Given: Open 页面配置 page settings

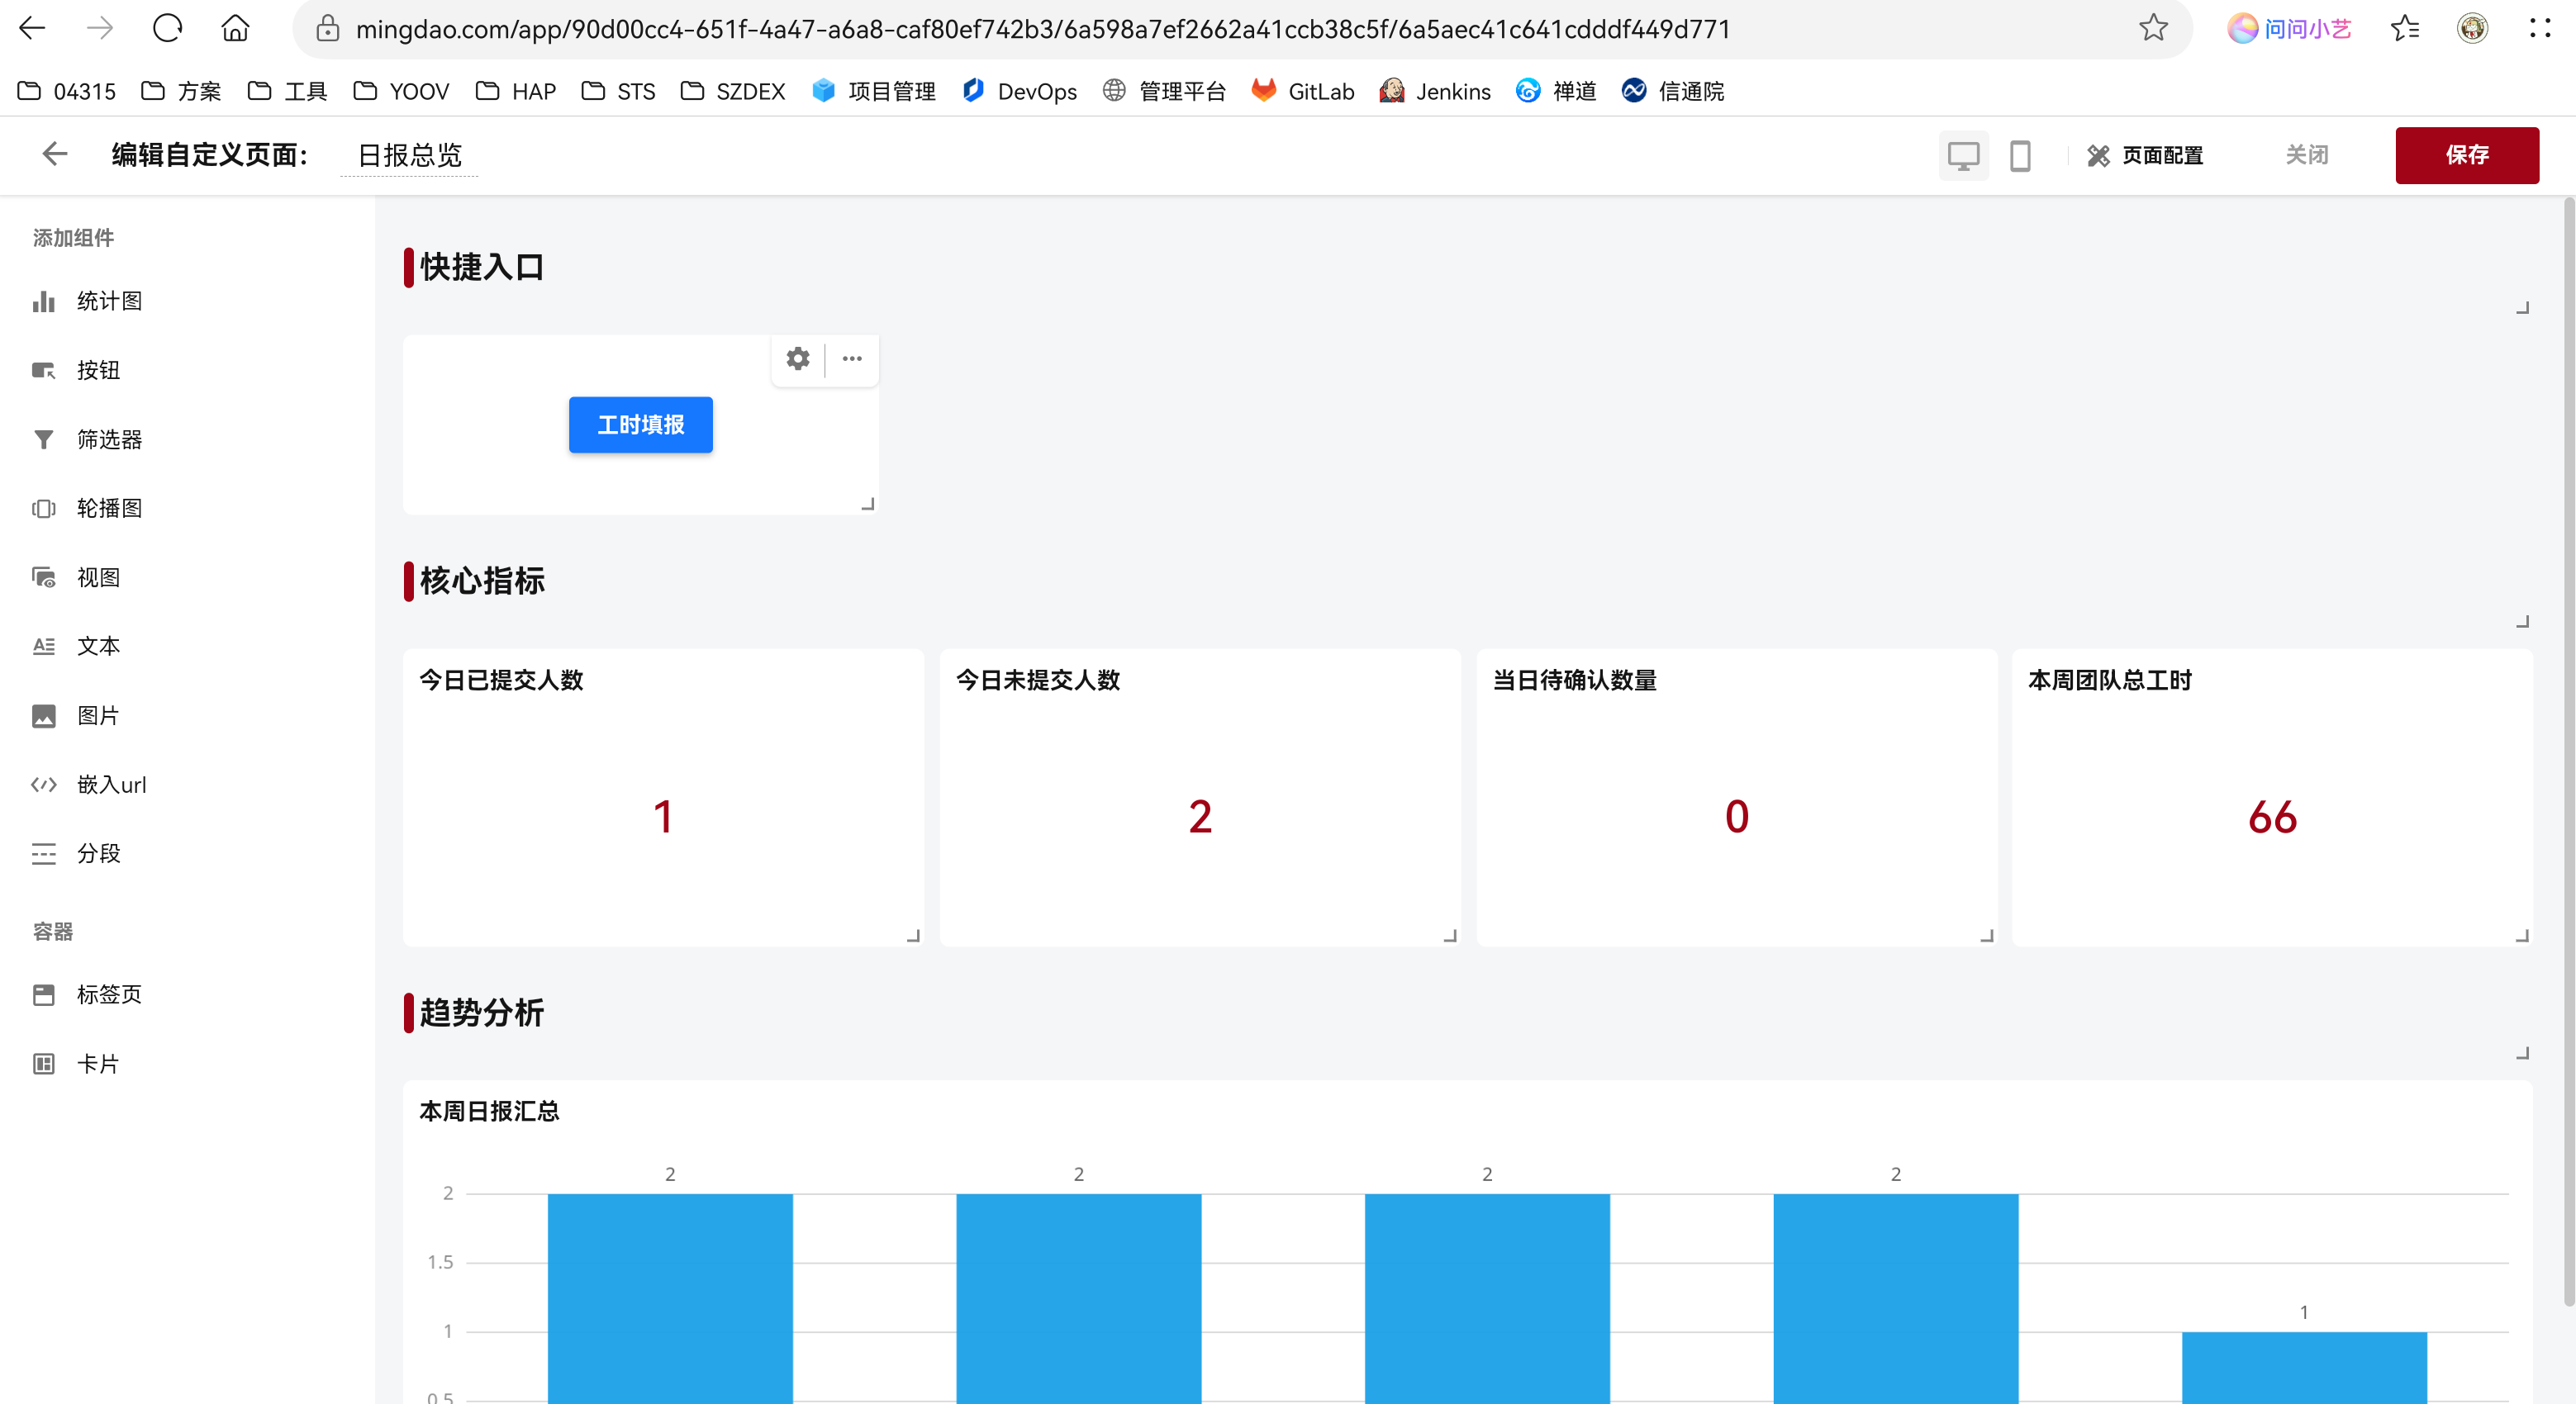Looking at the screenshot, I should pos(2146,155).
